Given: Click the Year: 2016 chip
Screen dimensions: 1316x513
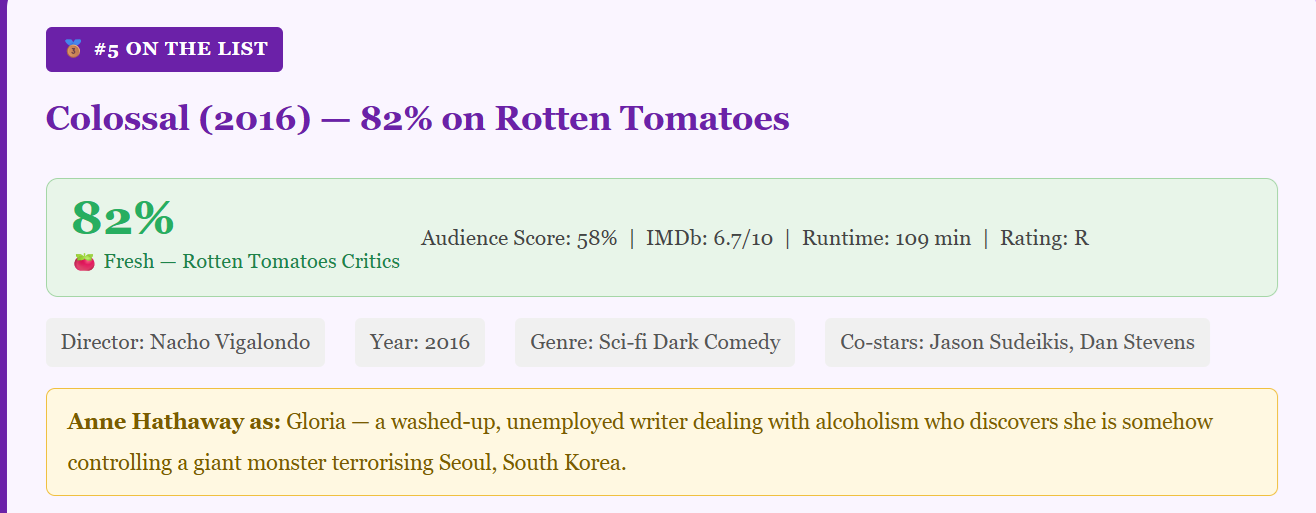Looking at the screenshot, I should point(420,343).
